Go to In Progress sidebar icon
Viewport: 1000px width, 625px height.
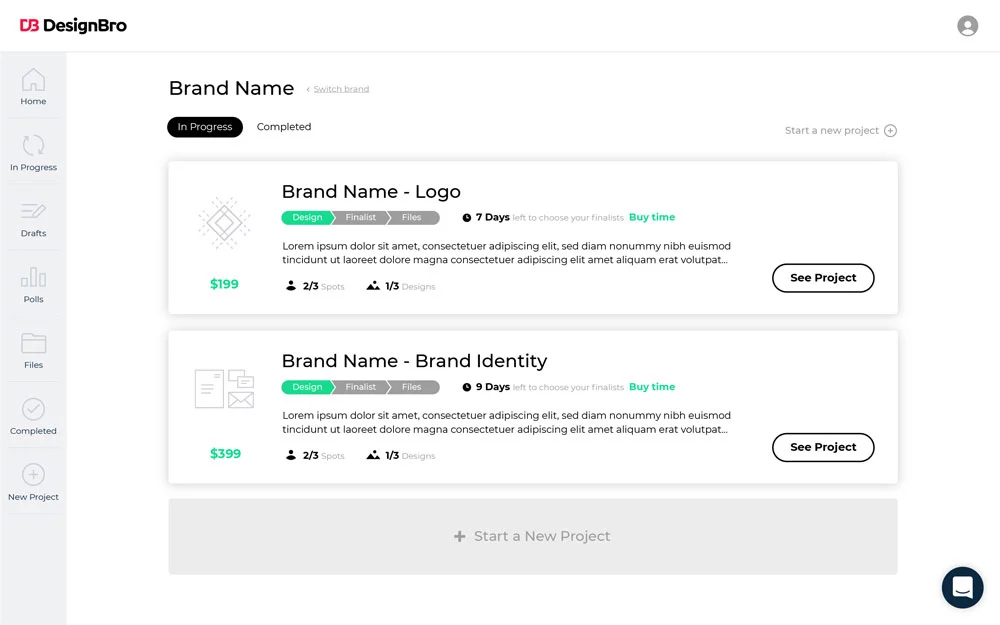coord(33,152)
